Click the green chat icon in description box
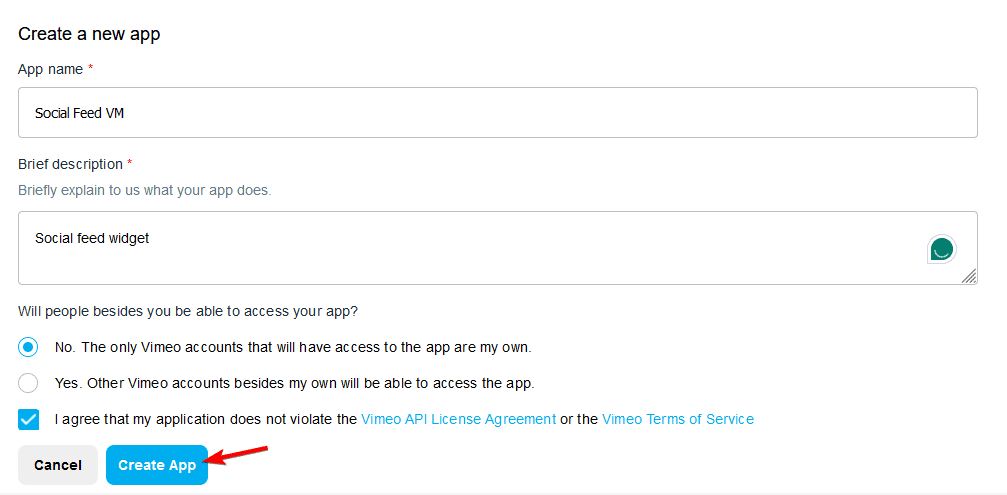Viewport: 1007px width, 495px height. point(941,249)
